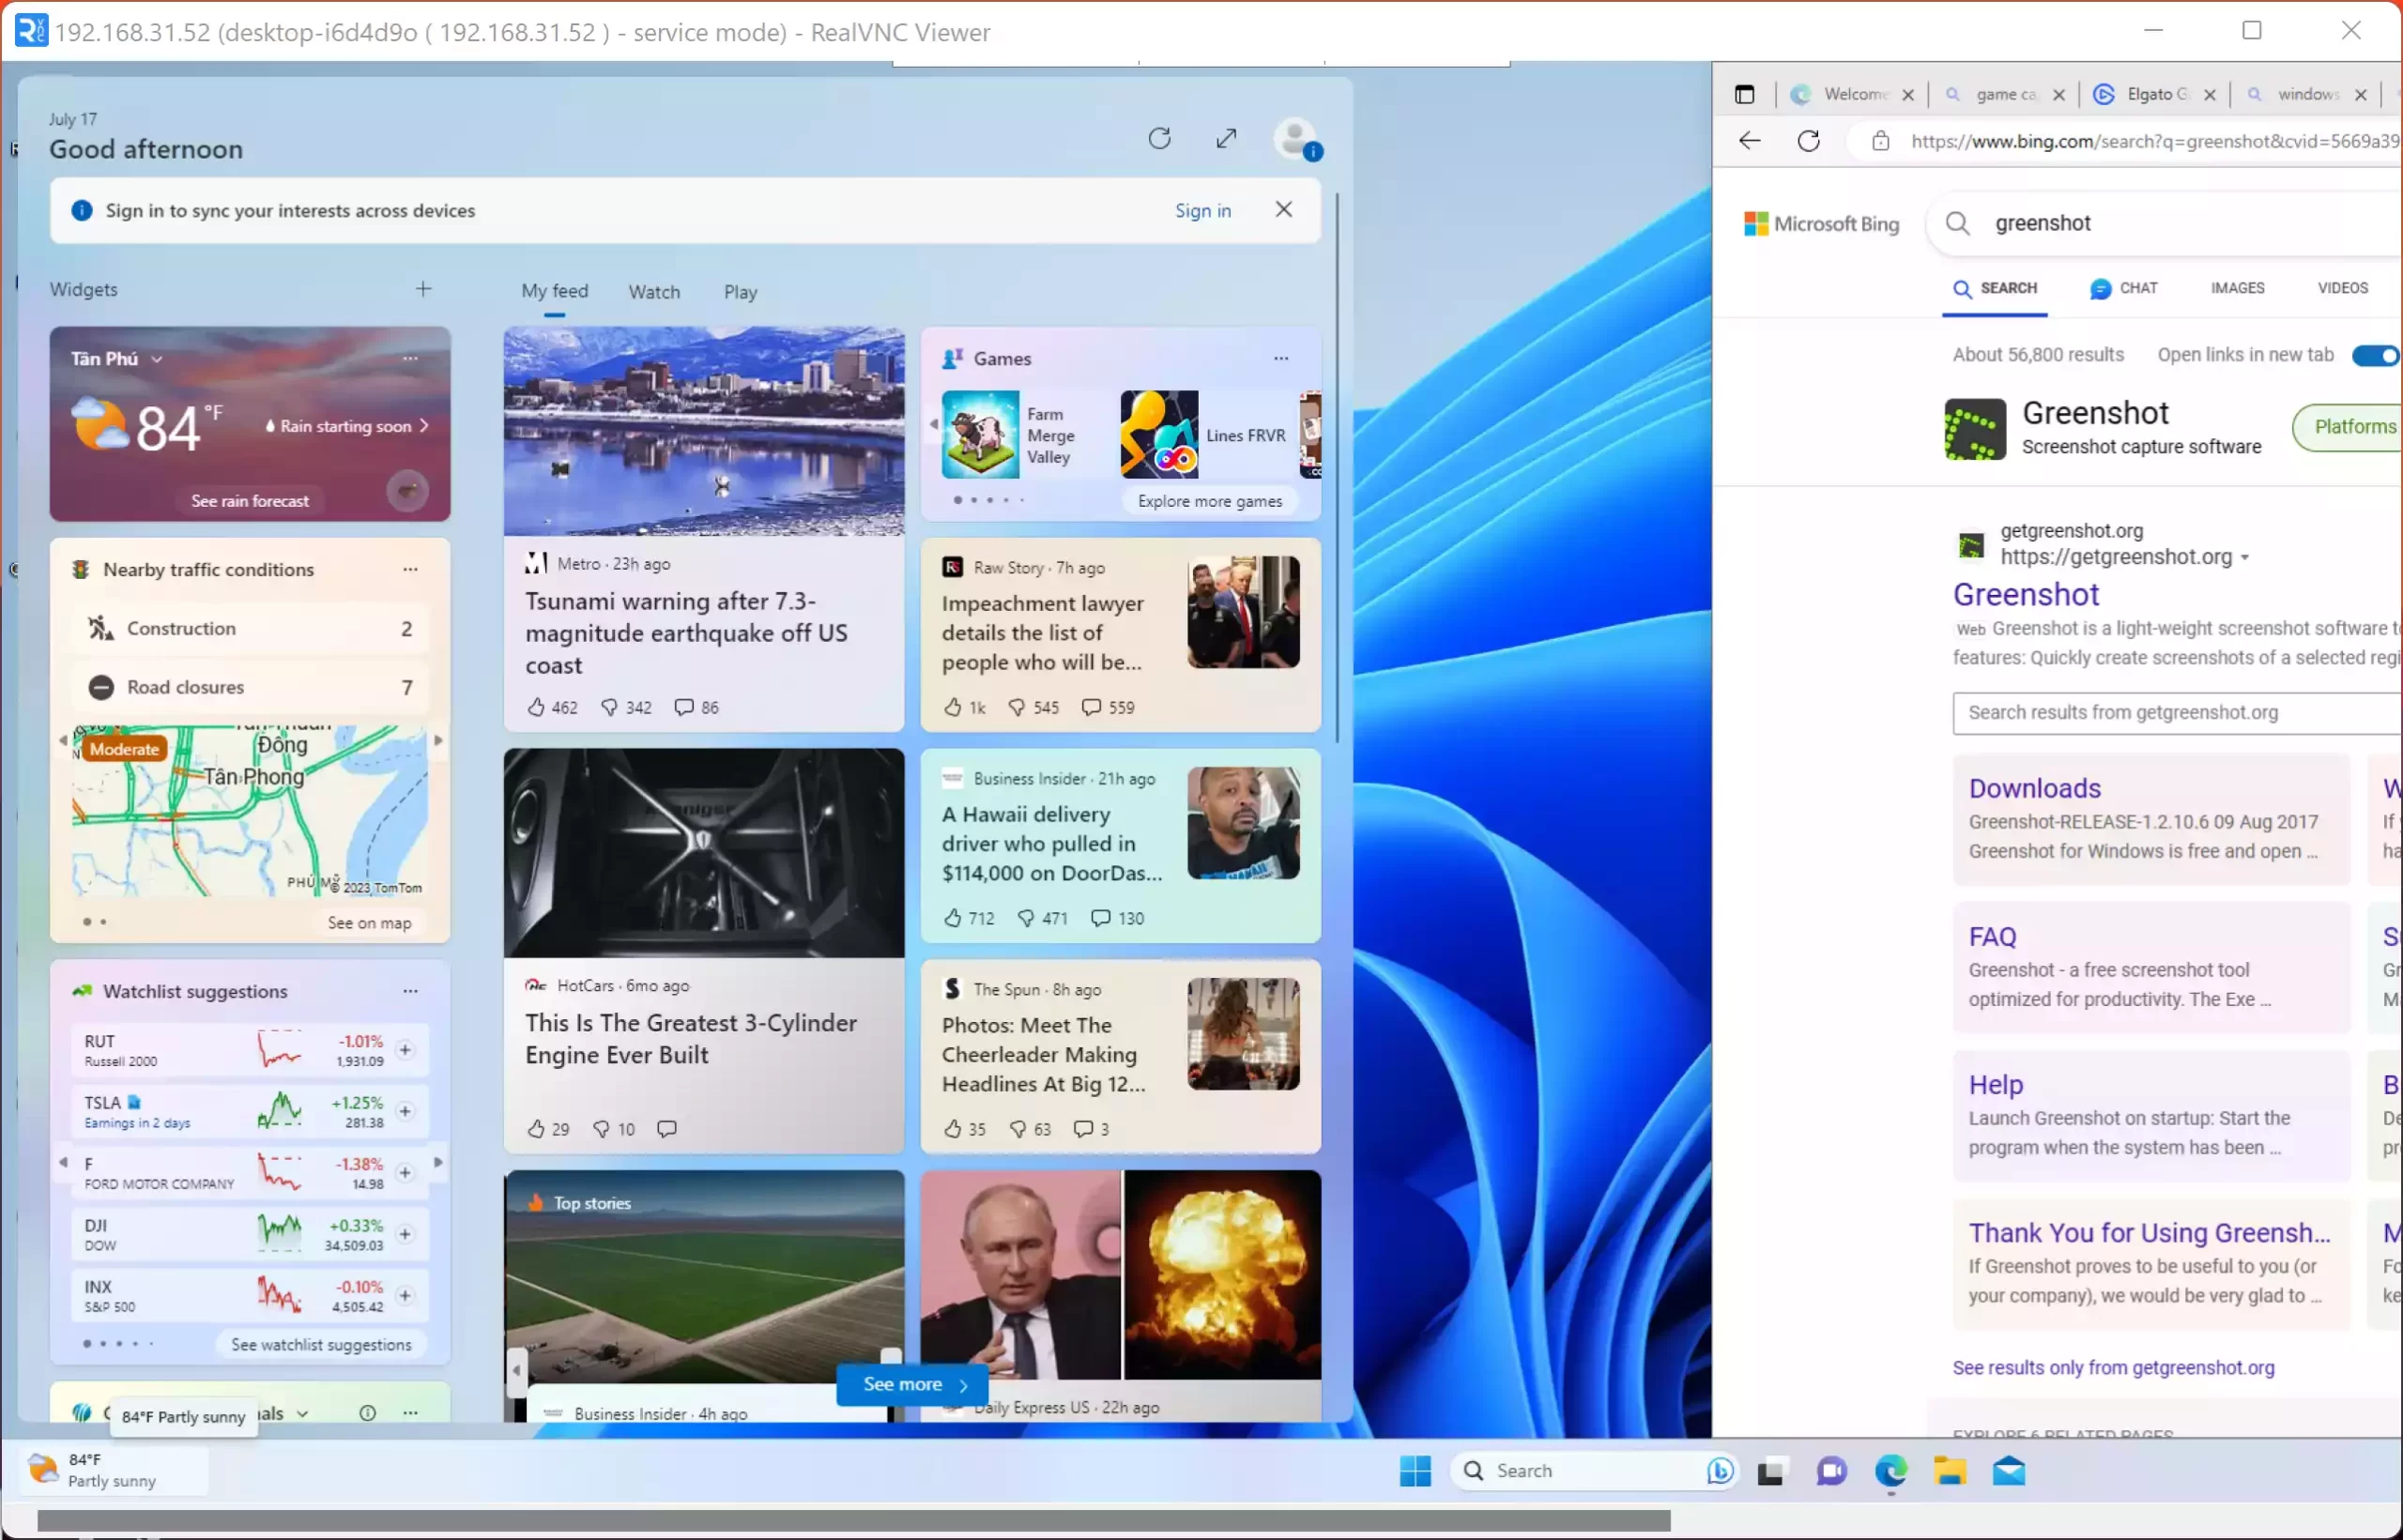The height and width of the screenshot is (1540, 2403).
Task: Expand widgets board to full view
Action: click(x=1226, y=139)
